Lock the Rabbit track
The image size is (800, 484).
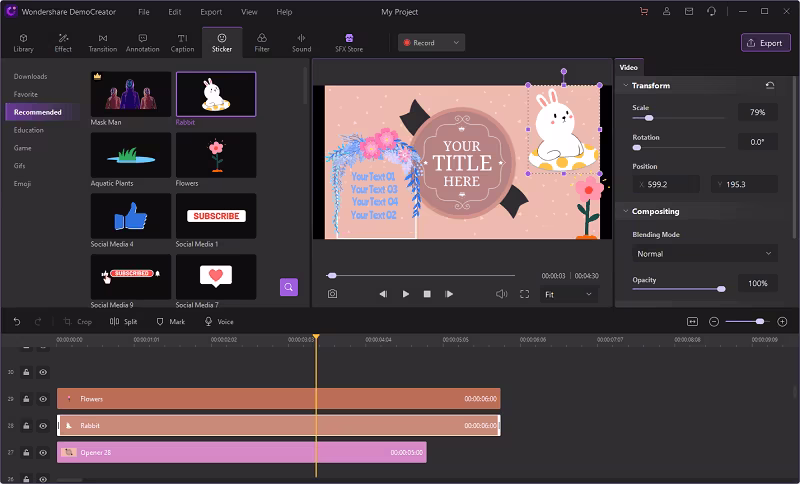click(27, 426)
